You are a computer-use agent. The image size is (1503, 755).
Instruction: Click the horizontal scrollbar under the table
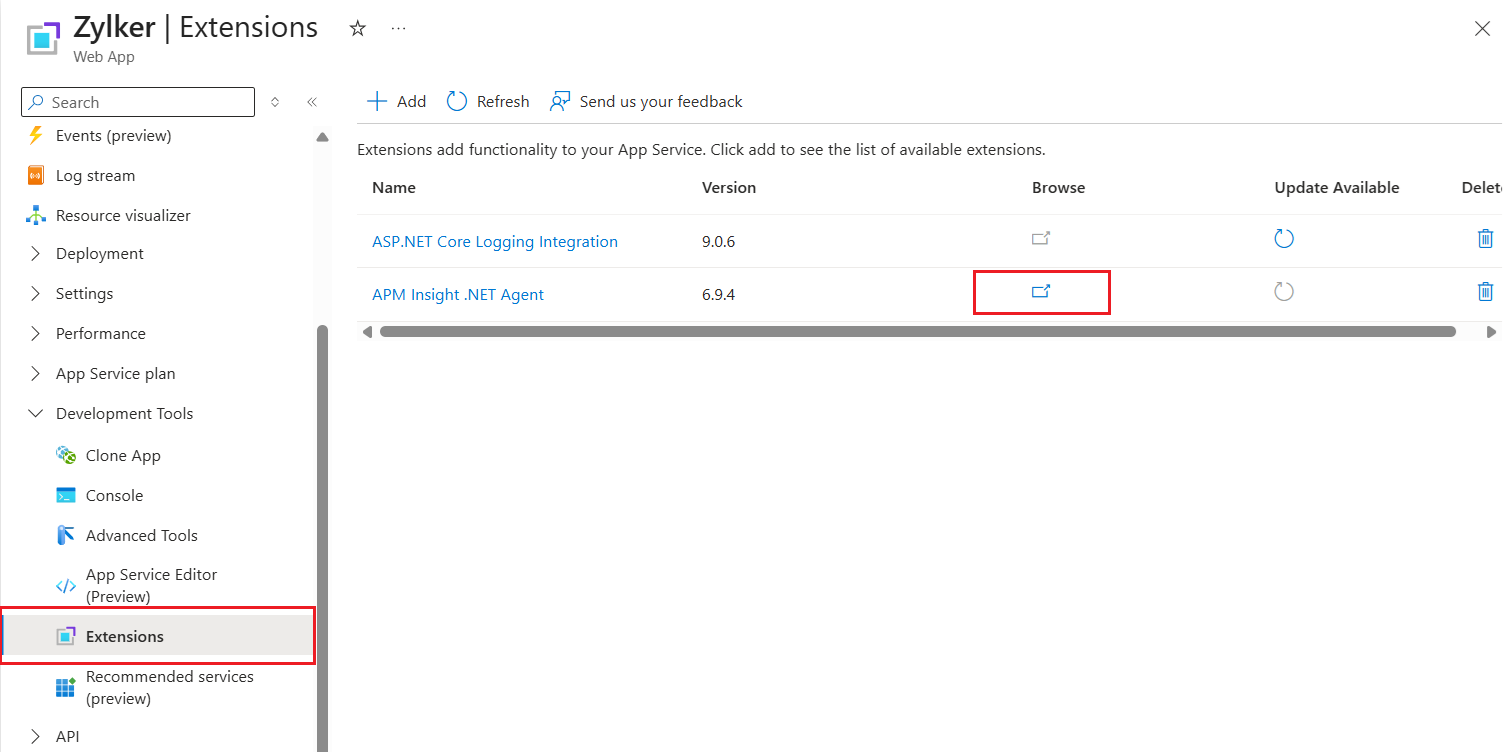(917, 332)
